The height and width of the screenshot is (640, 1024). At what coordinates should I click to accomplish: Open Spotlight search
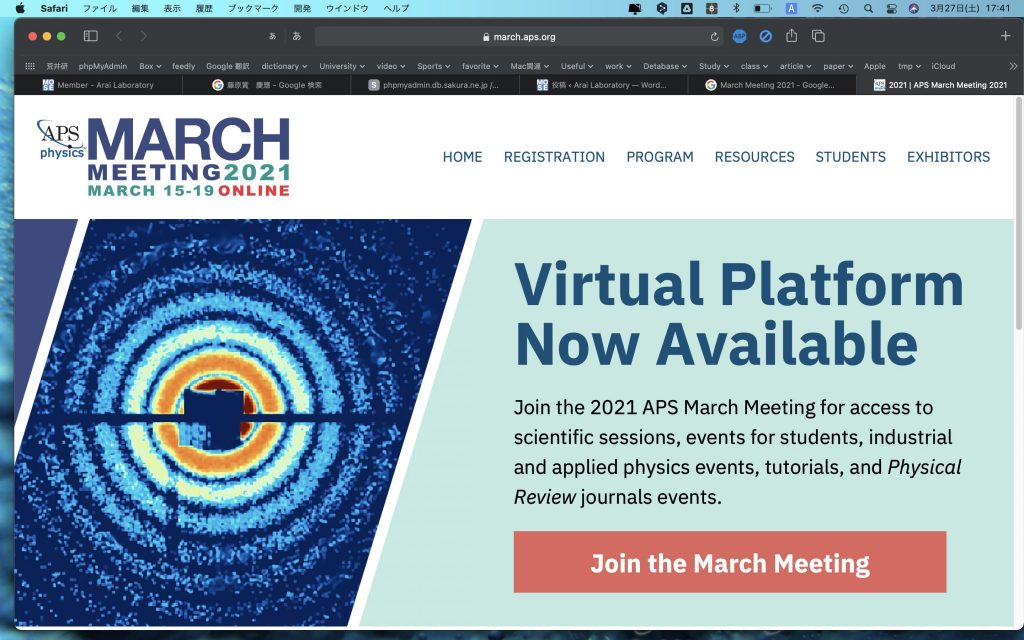[868, 8]
